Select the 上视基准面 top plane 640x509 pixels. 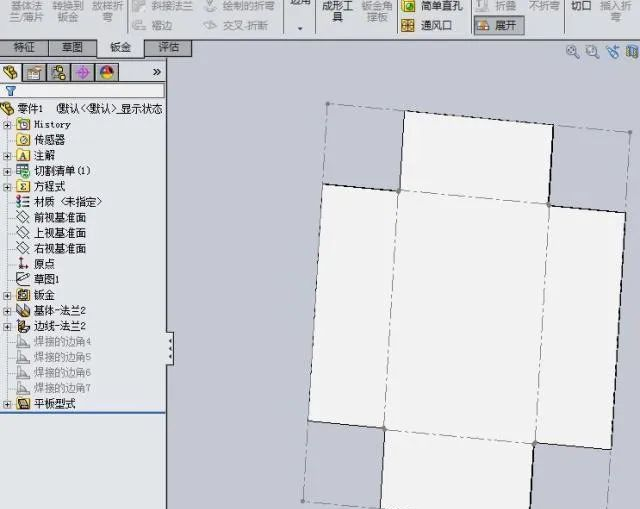click(60, 233)
